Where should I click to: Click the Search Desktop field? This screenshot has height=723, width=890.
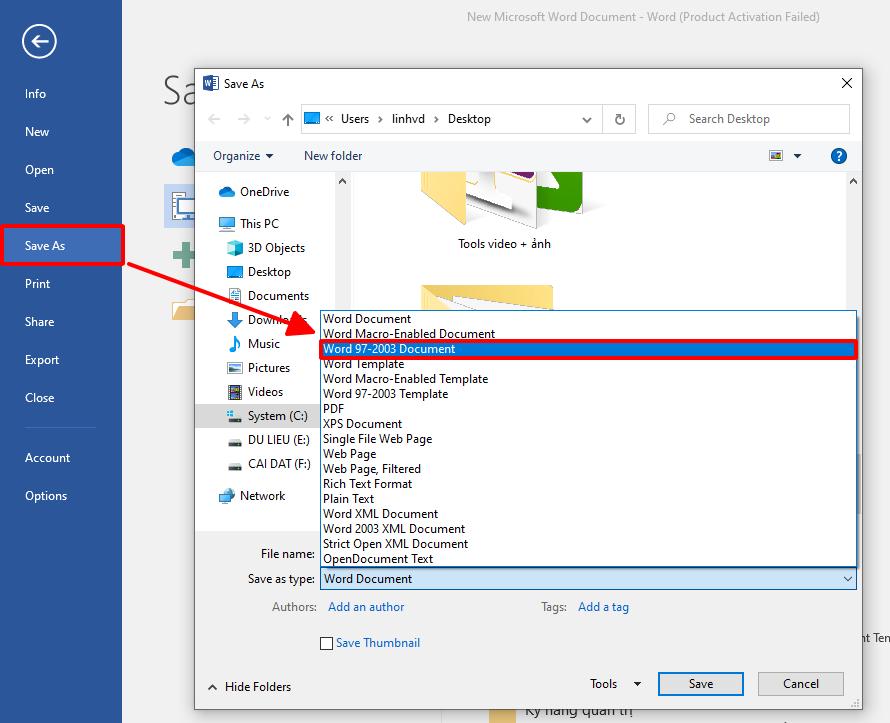[x=749, y=119]
